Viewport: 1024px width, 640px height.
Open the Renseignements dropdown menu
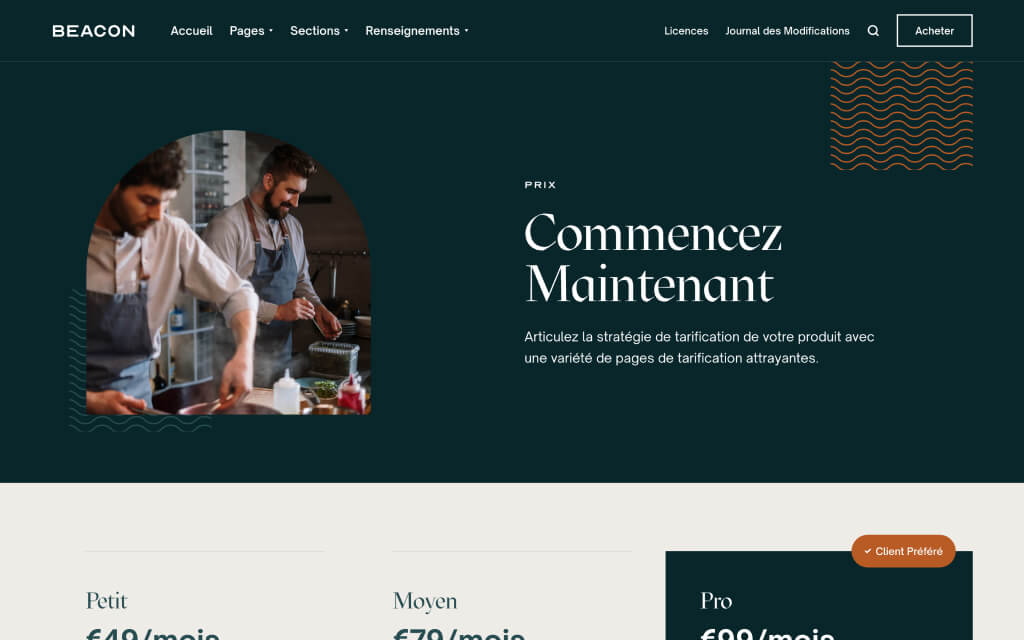417,31
